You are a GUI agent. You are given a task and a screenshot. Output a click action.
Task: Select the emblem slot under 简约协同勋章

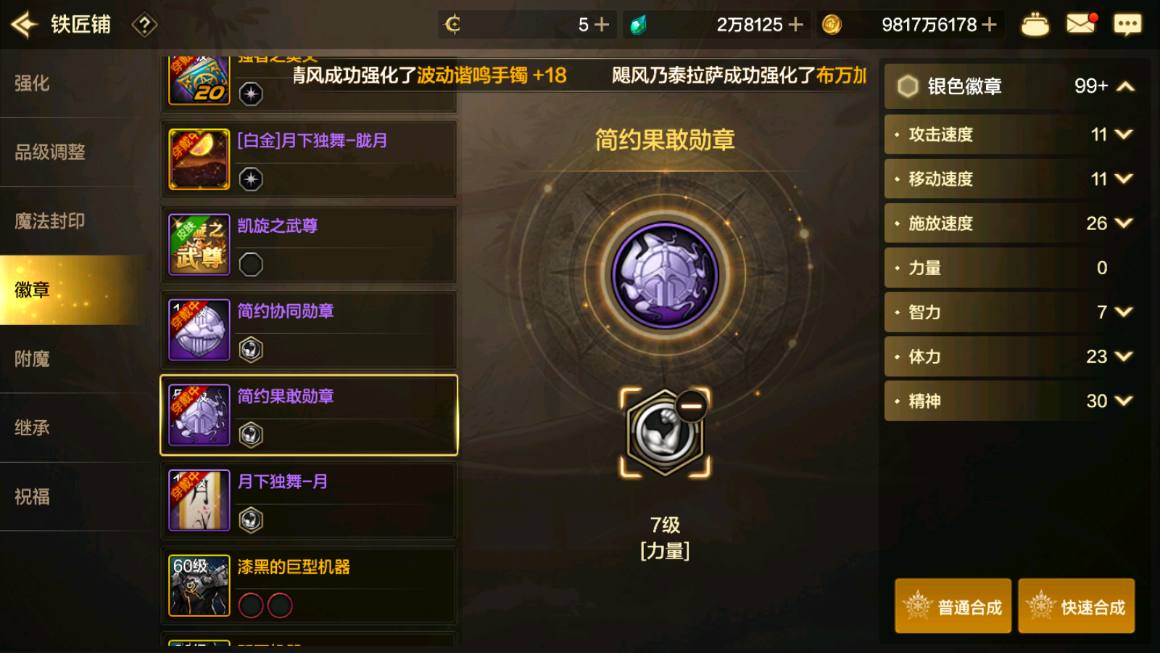(x=251, y=349)
